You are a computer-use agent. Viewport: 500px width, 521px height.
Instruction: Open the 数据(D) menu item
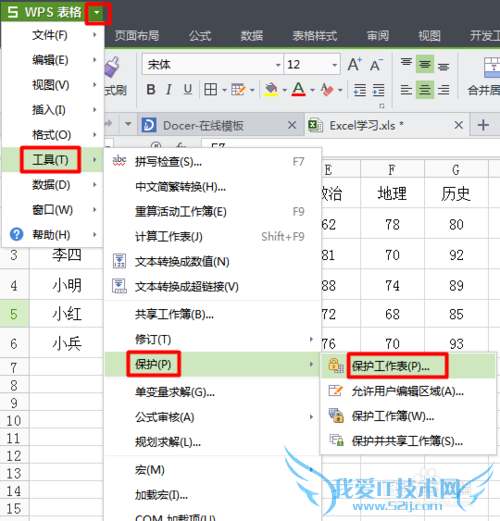53,185
